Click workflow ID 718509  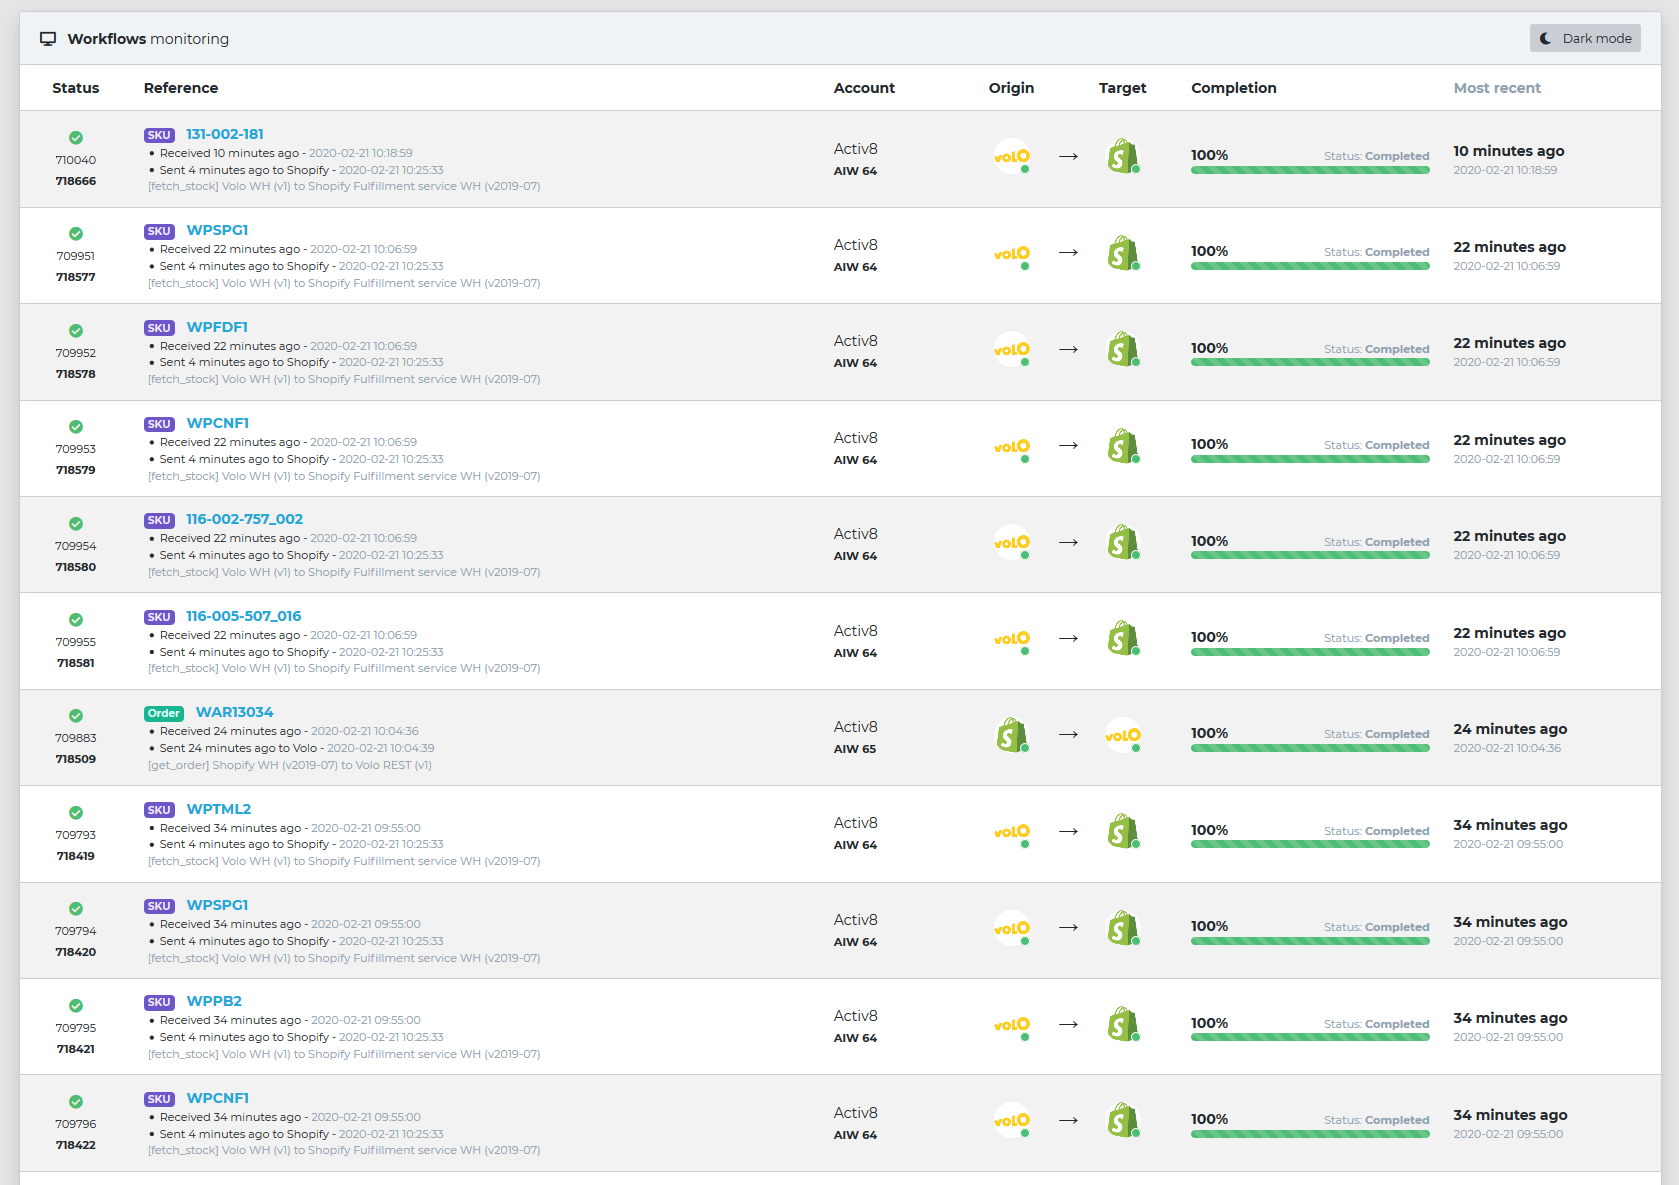tap(76, 759)
